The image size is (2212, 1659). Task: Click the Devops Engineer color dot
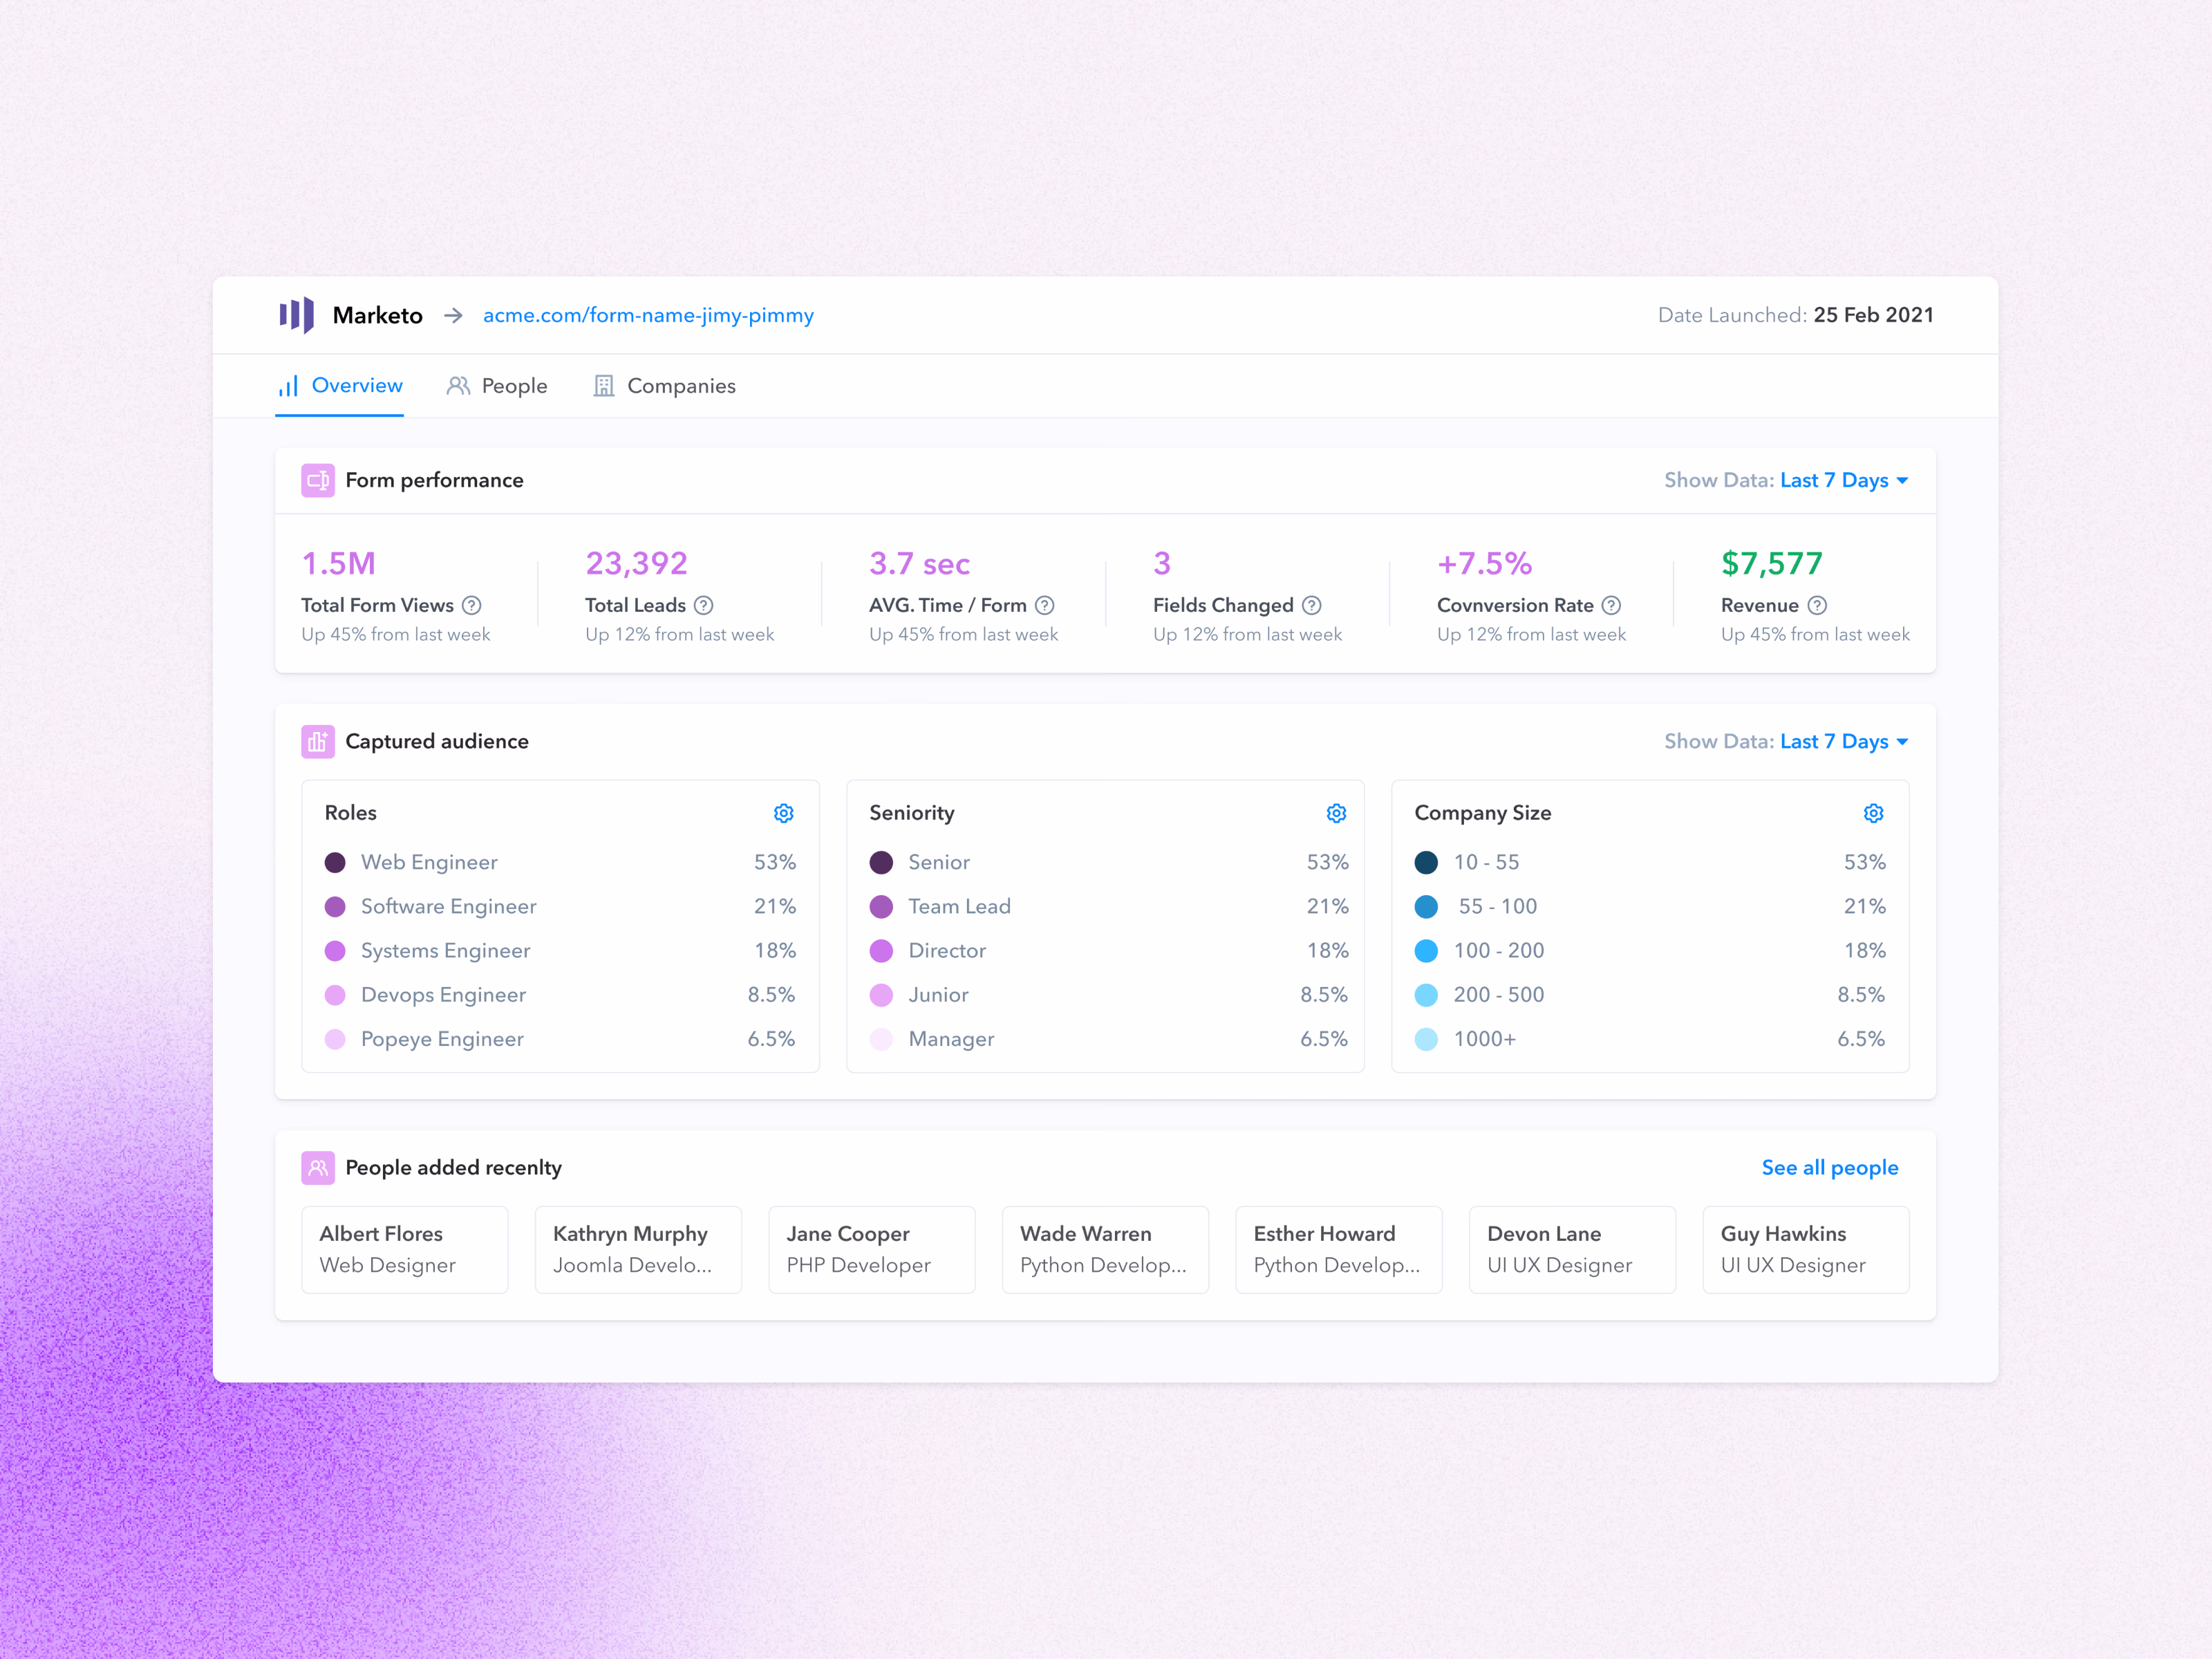(335, 995)
